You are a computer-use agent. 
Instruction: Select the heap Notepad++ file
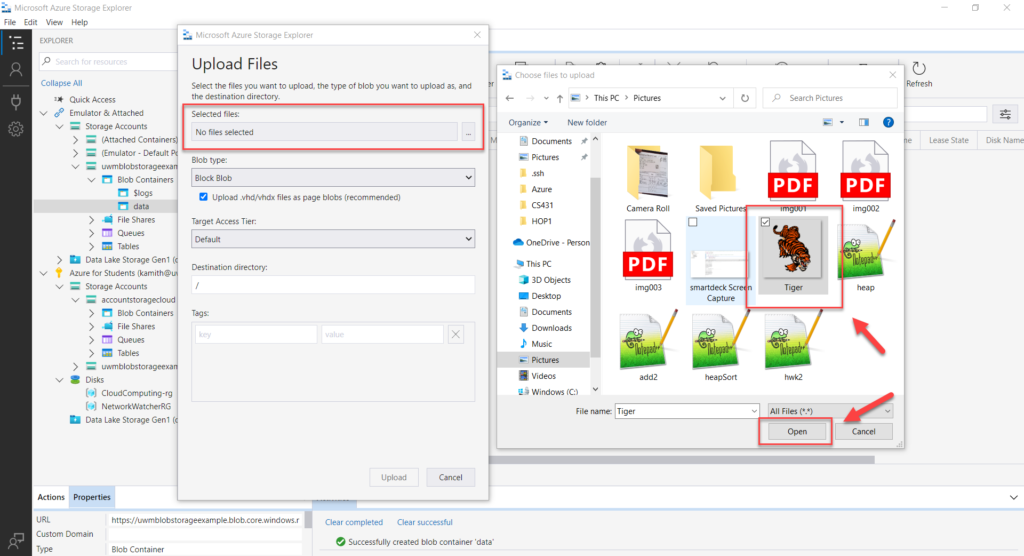pos(865,255)
